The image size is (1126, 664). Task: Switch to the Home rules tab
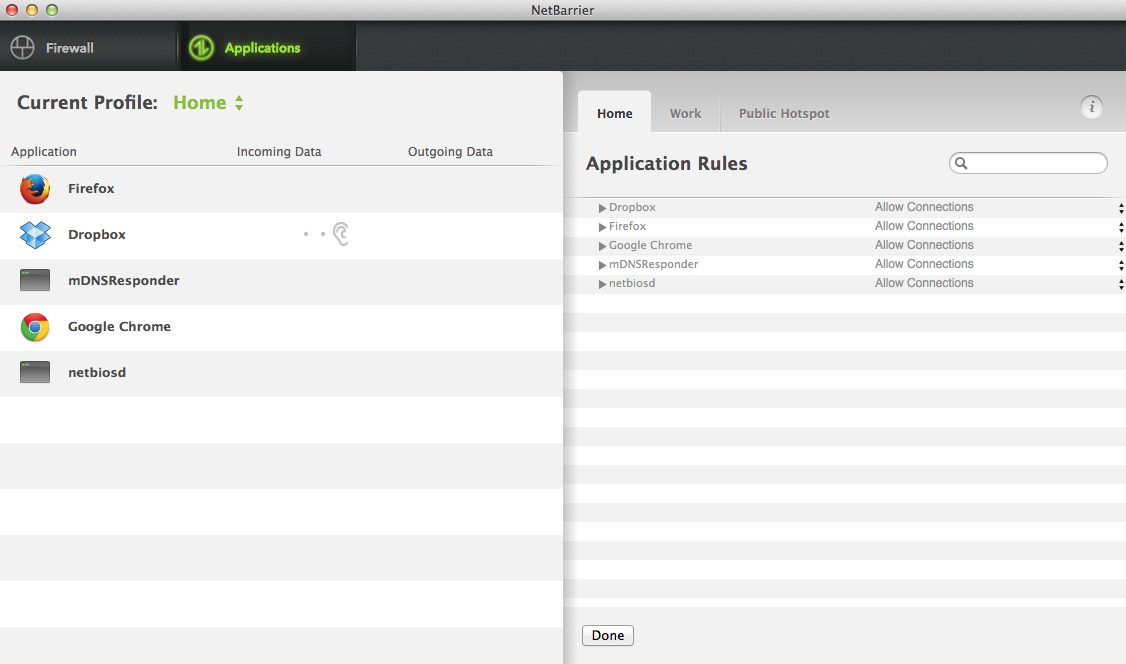point(615,113)
